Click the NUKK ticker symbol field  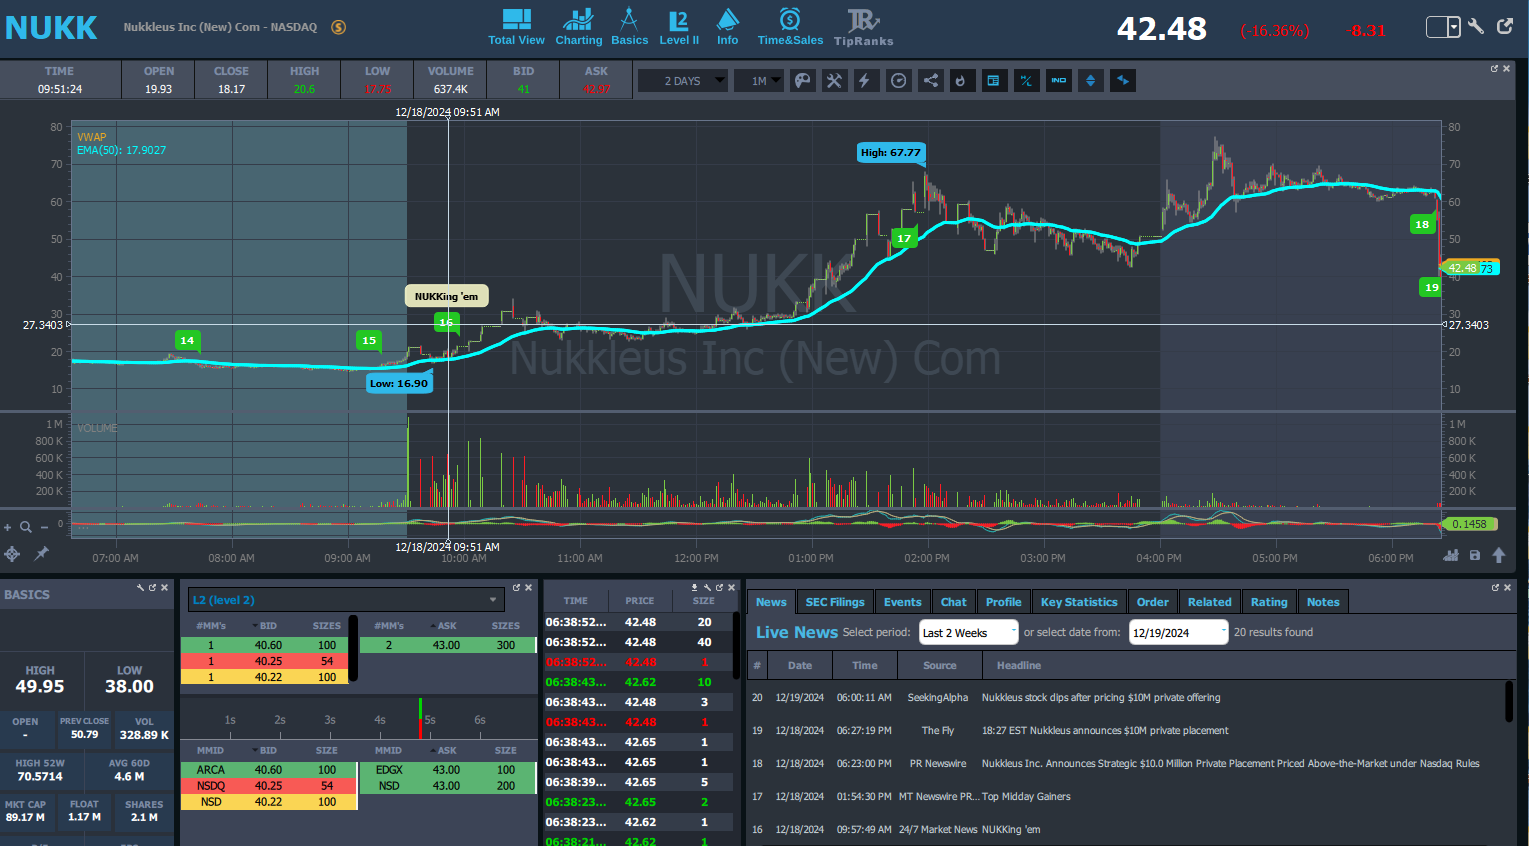pos(51,27)
